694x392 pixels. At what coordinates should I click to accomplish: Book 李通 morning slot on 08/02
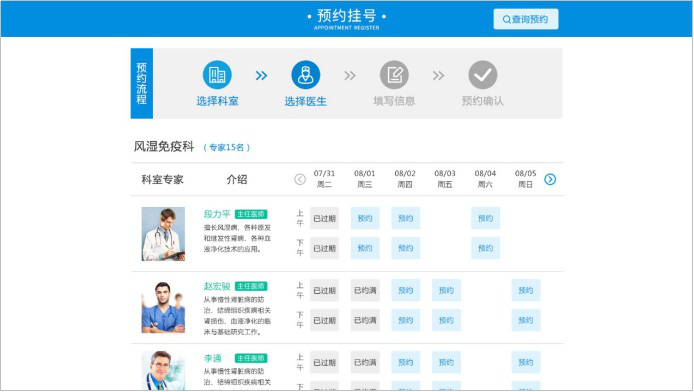coord(405,362)
